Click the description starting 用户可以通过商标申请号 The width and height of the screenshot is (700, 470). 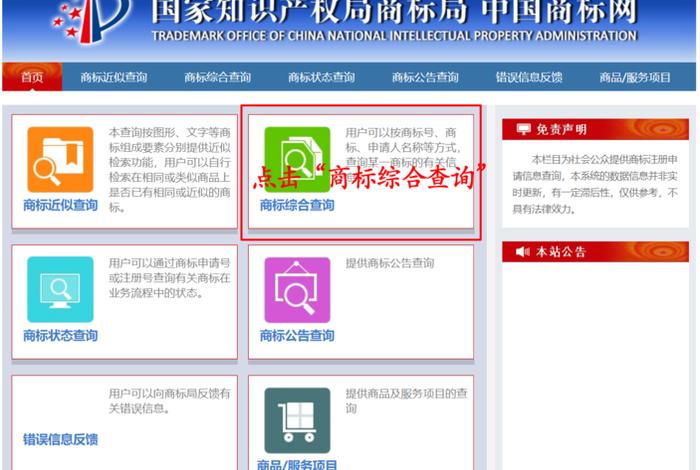tap(170, 278)
